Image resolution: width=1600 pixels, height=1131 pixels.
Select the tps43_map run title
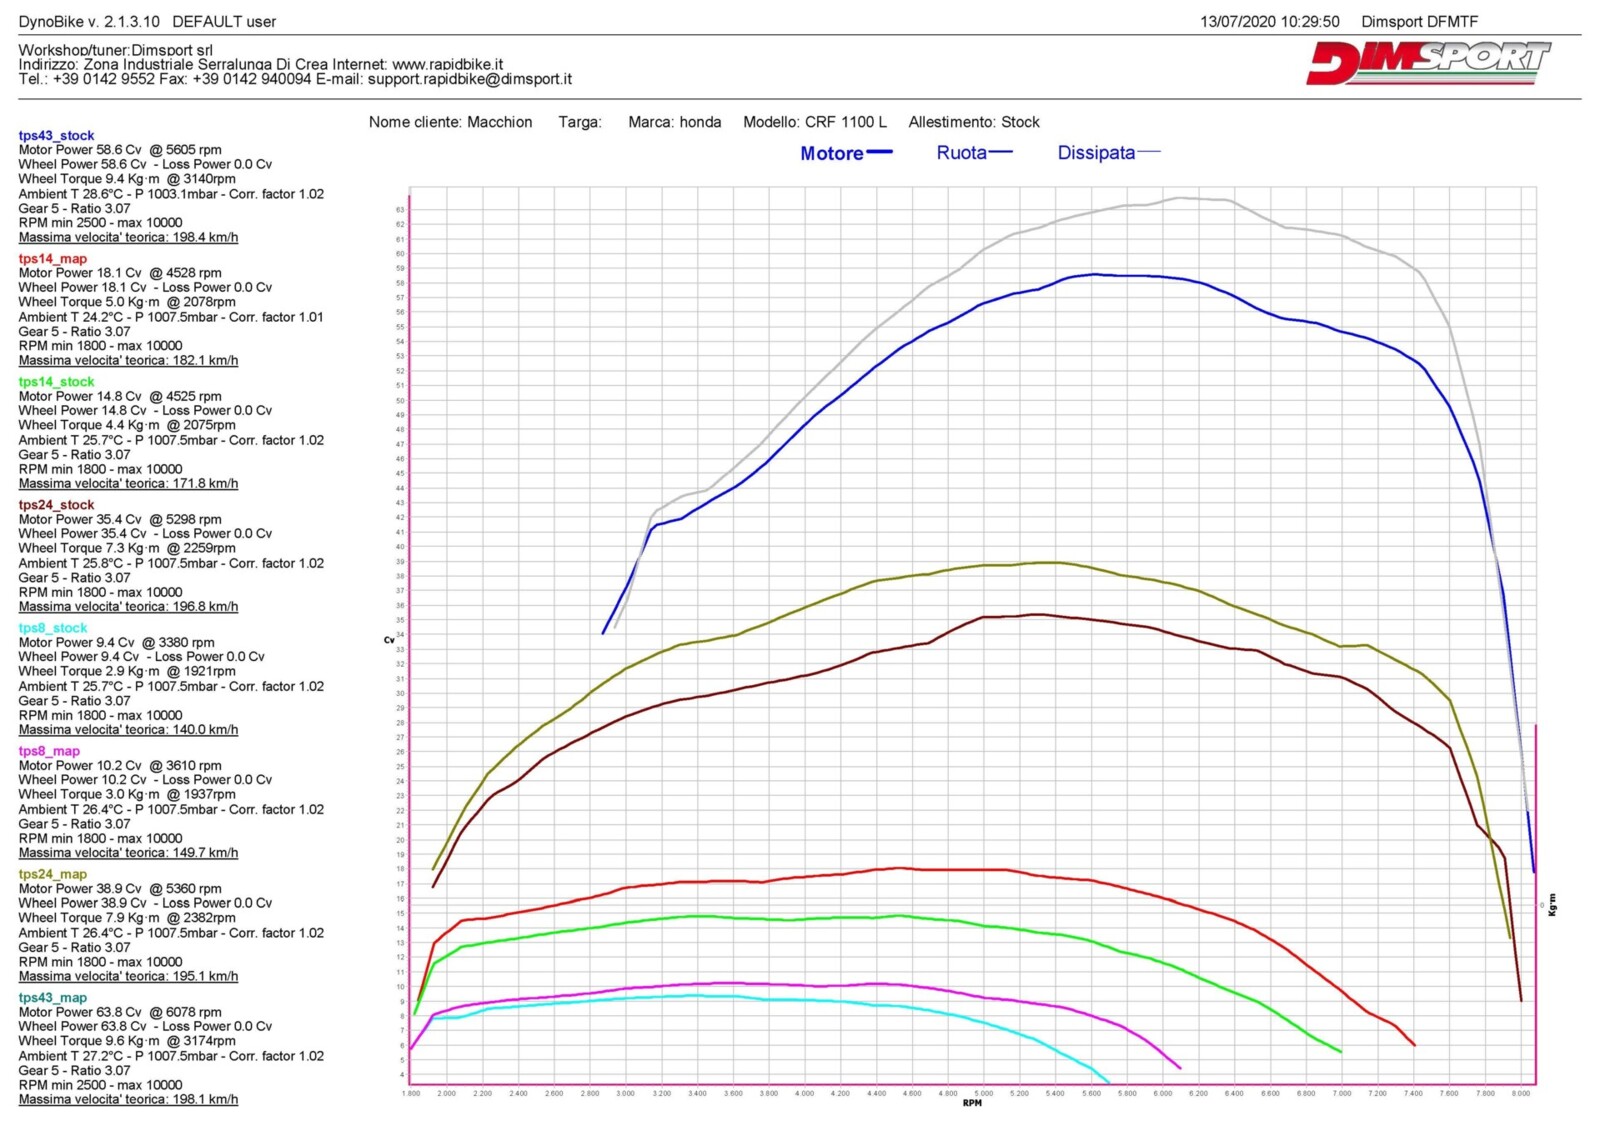52,997
